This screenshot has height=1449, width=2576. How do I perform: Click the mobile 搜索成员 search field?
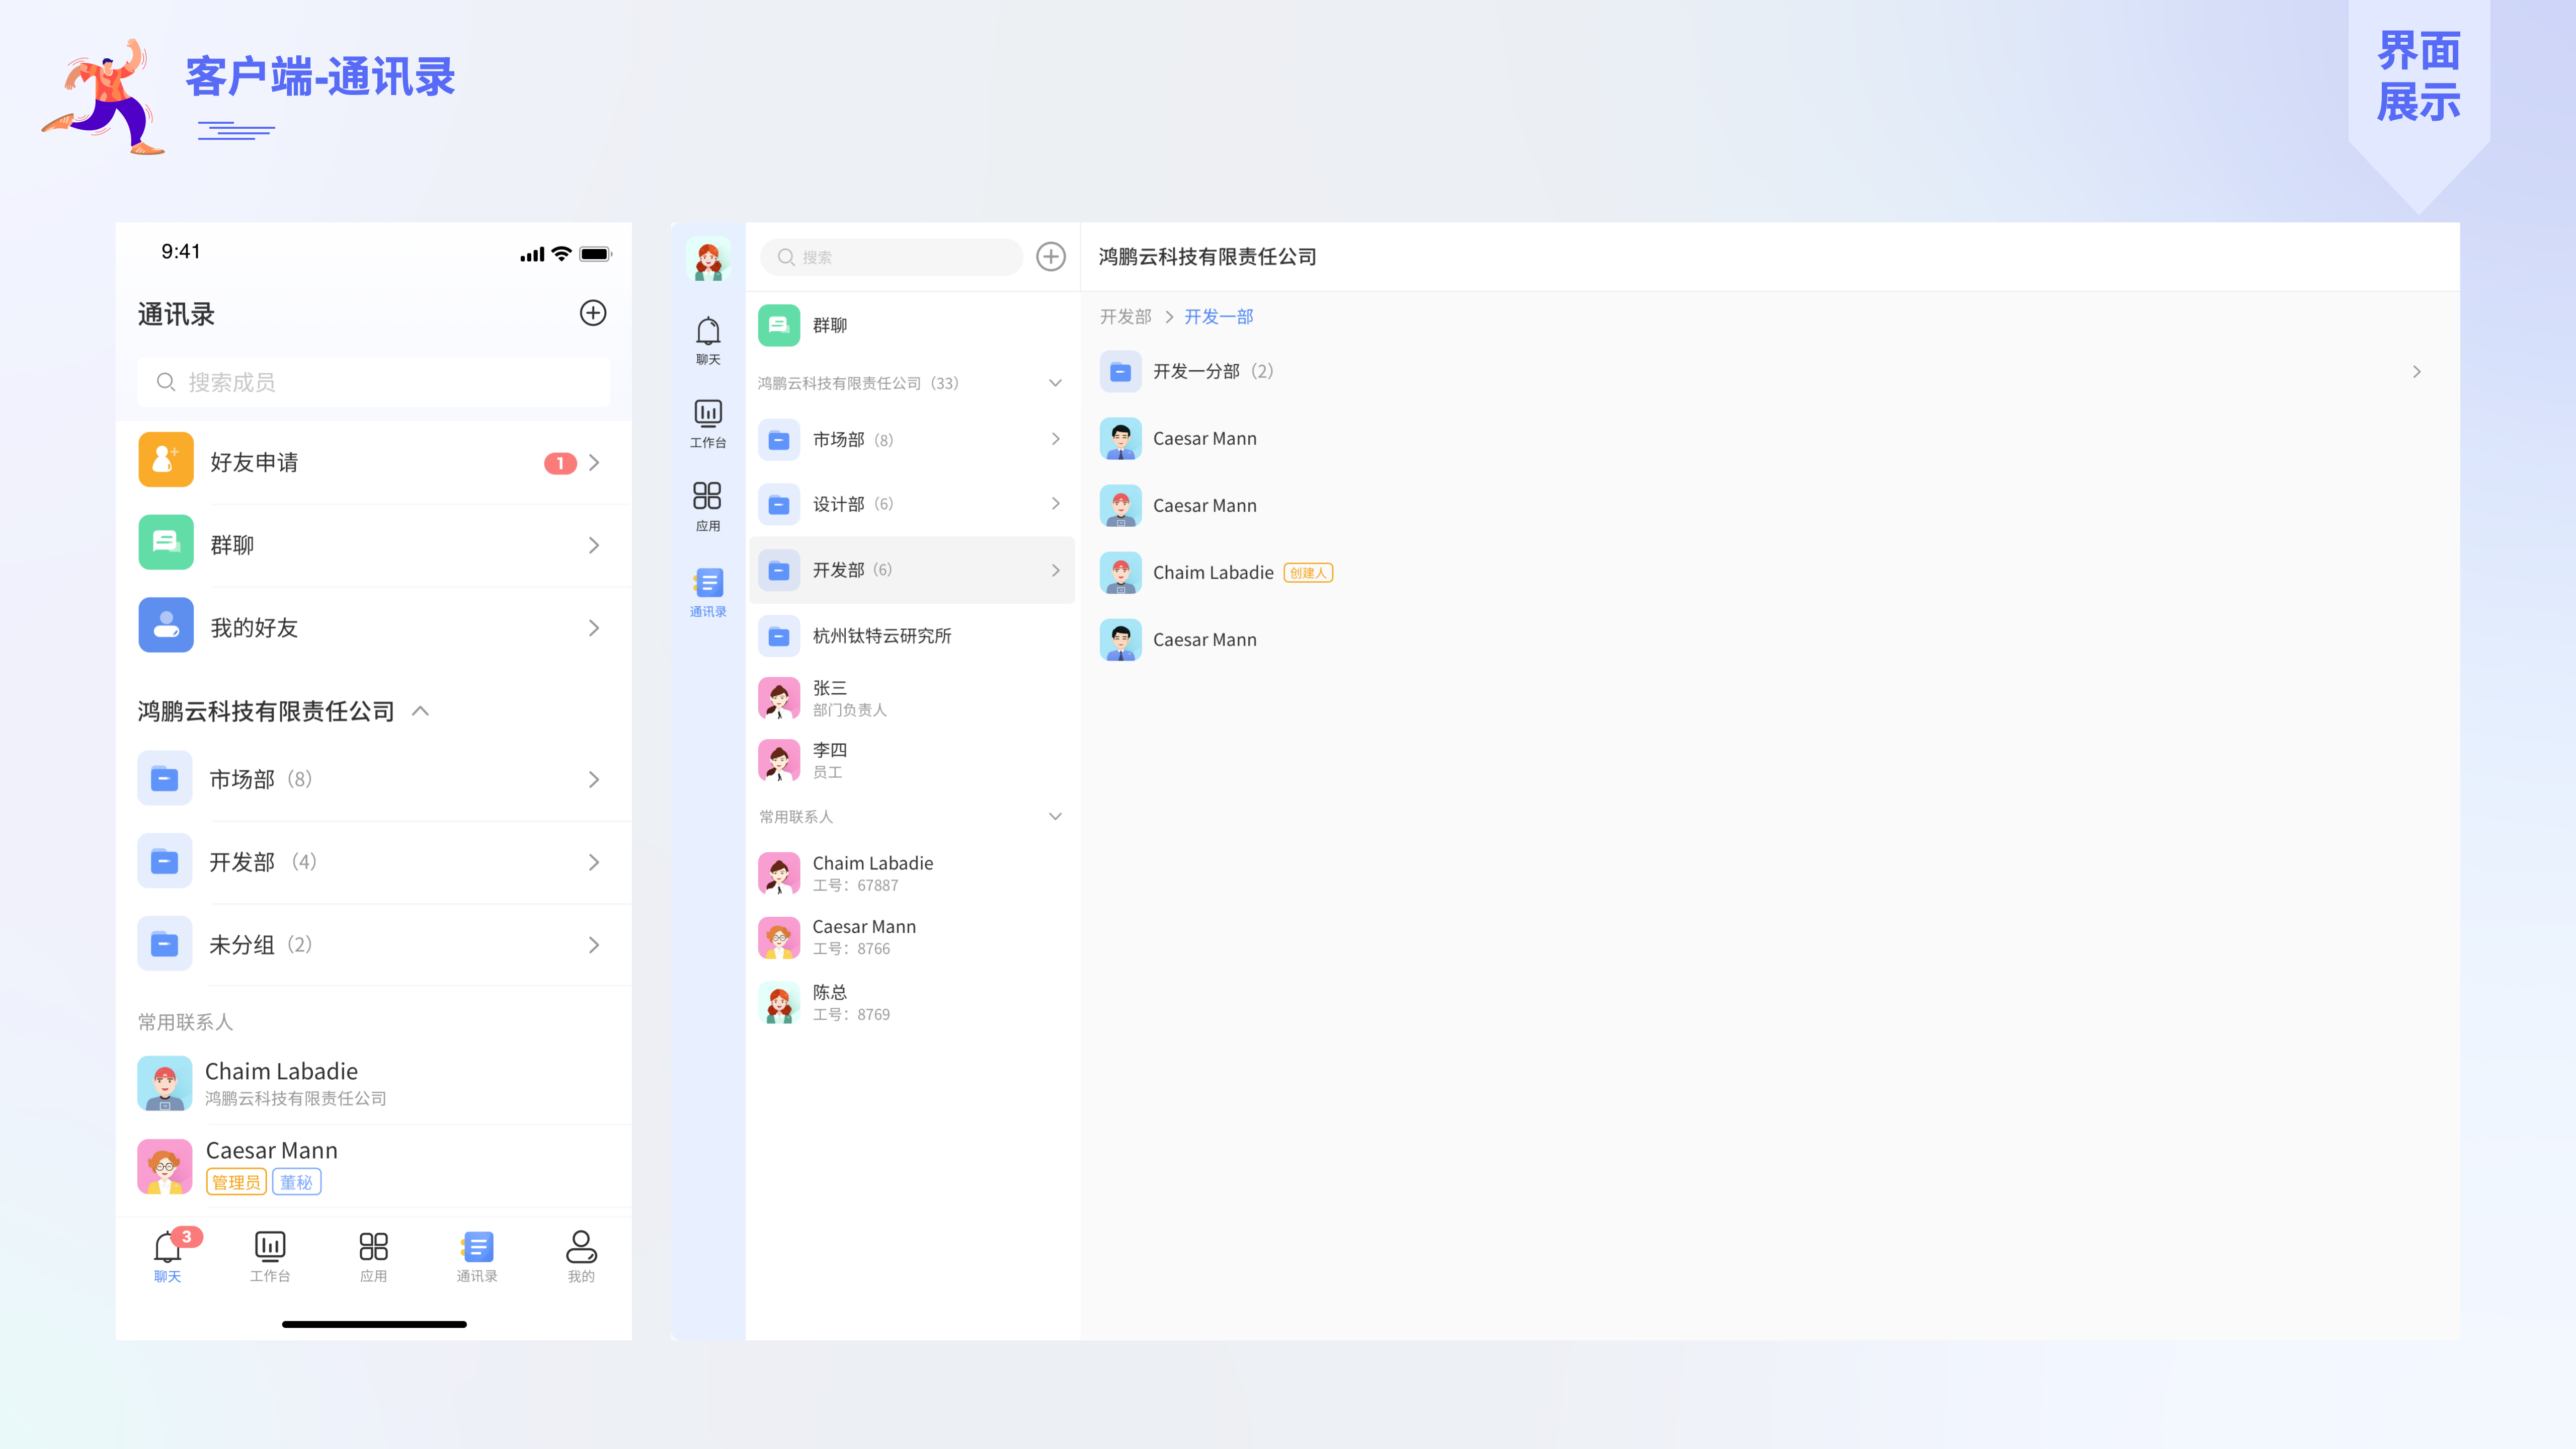point(374,382)
